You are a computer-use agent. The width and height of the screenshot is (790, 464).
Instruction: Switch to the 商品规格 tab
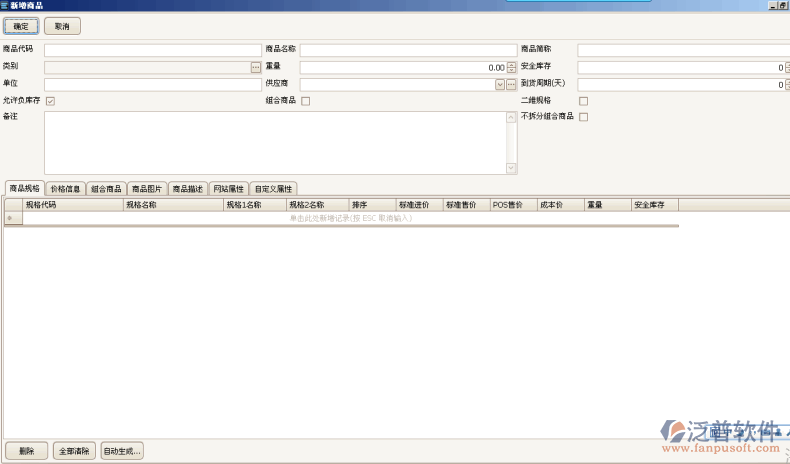[x=25, y=188]
